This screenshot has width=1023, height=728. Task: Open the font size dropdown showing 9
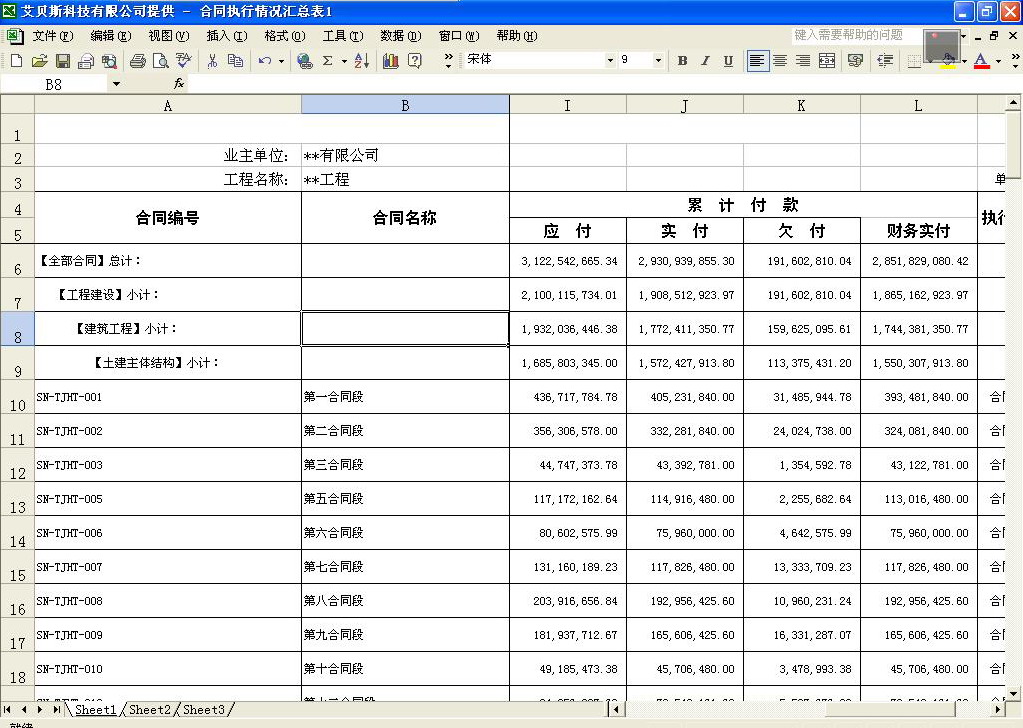(658, 60)
